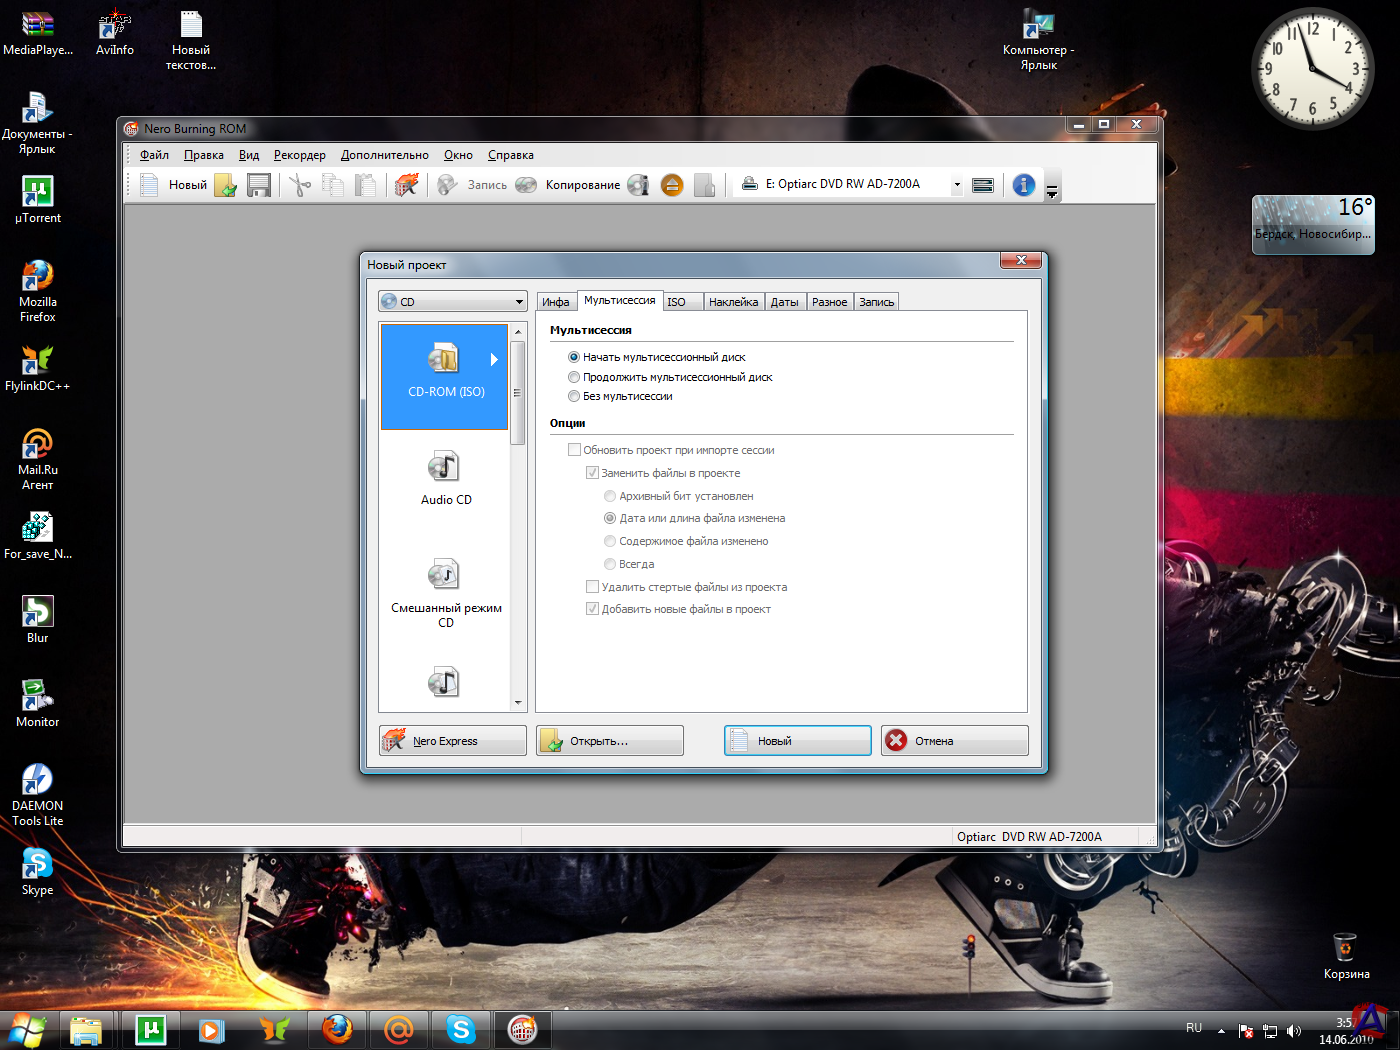Expand the toolbar options overflow arrow
Viewport: 1400px width, 1050px height.
(x=1052, y=192)
